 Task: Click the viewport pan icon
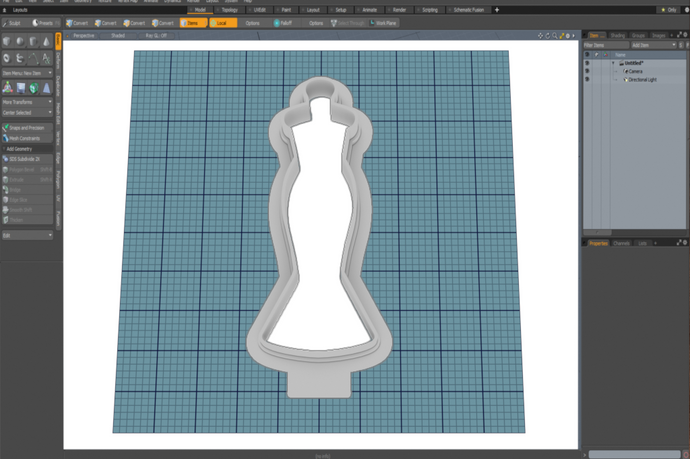(x=540, y=36)
